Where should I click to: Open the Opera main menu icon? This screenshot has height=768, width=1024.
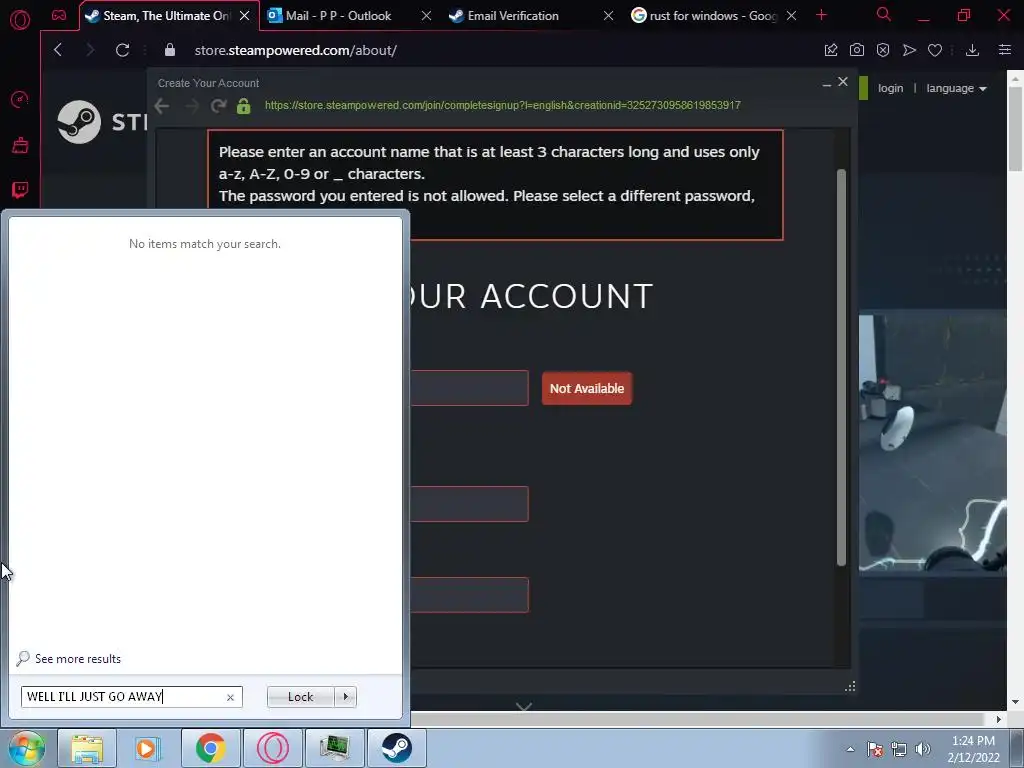click(x=20, y=20)
